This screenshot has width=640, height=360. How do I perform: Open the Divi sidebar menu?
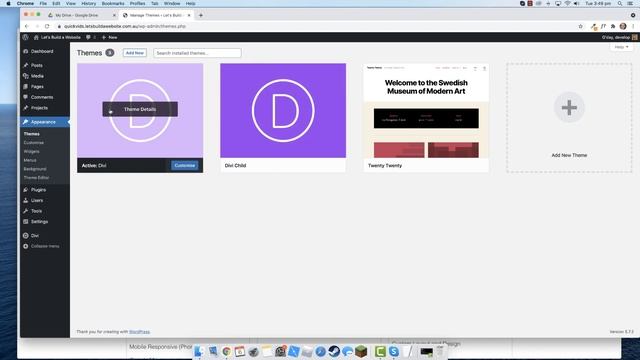pyautogui.click(x=35, y=236)
